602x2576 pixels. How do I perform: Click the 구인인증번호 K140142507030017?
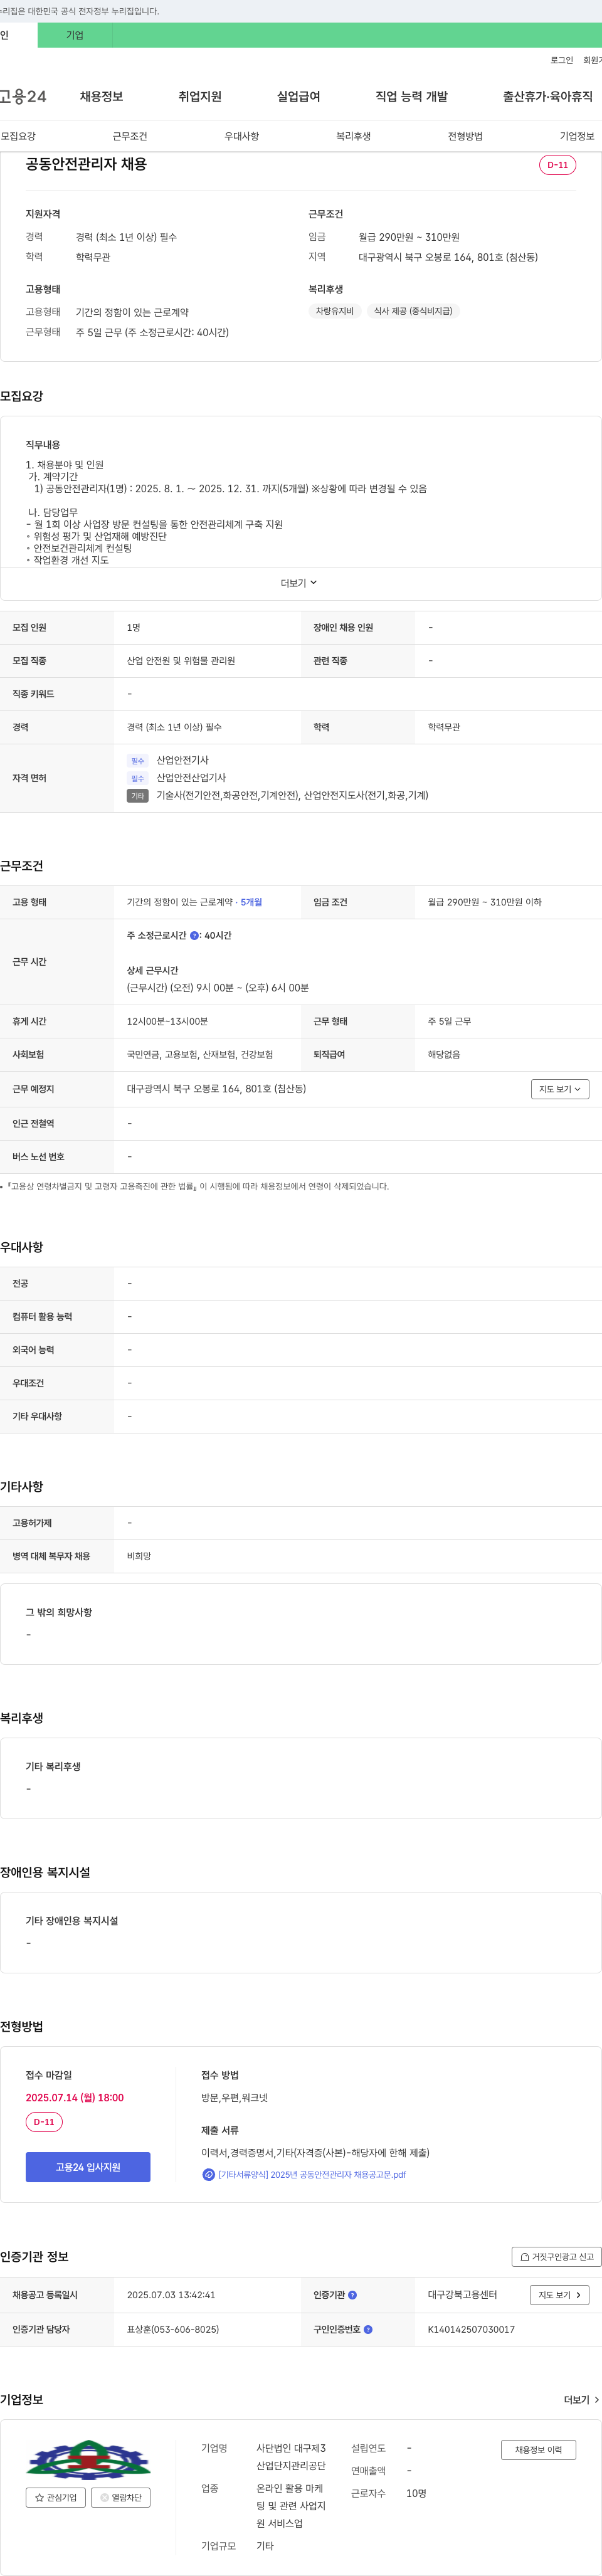coord(471,2329)
